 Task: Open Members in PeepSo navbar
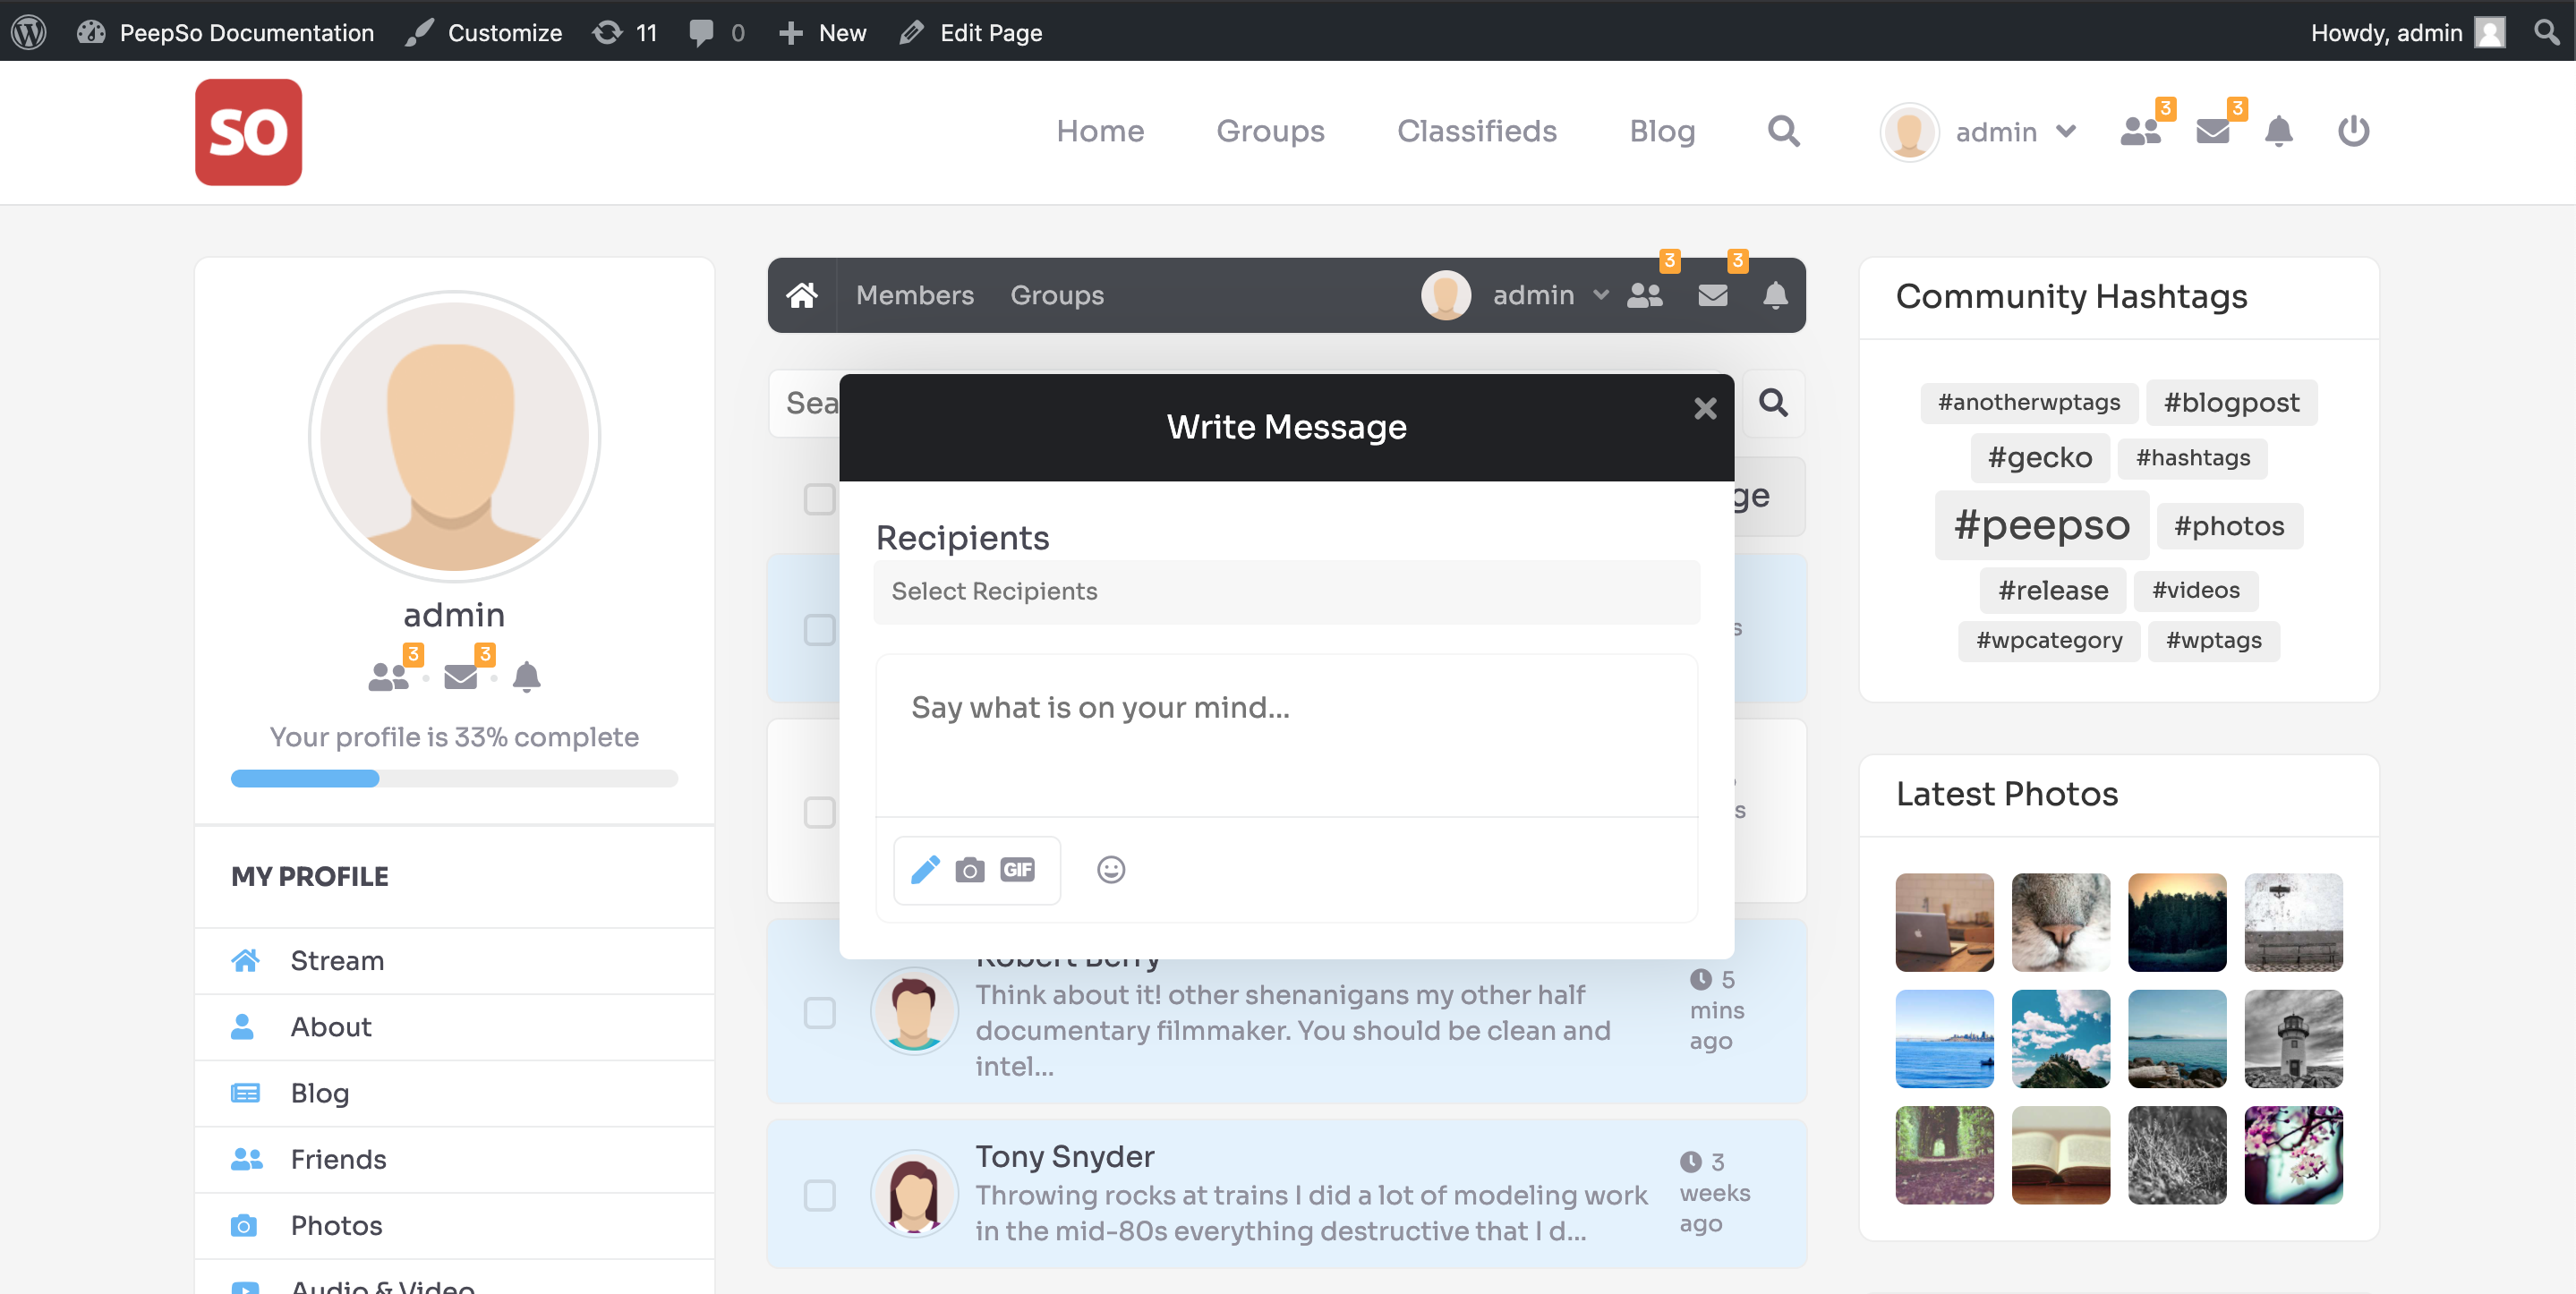(x=914, y=295)
